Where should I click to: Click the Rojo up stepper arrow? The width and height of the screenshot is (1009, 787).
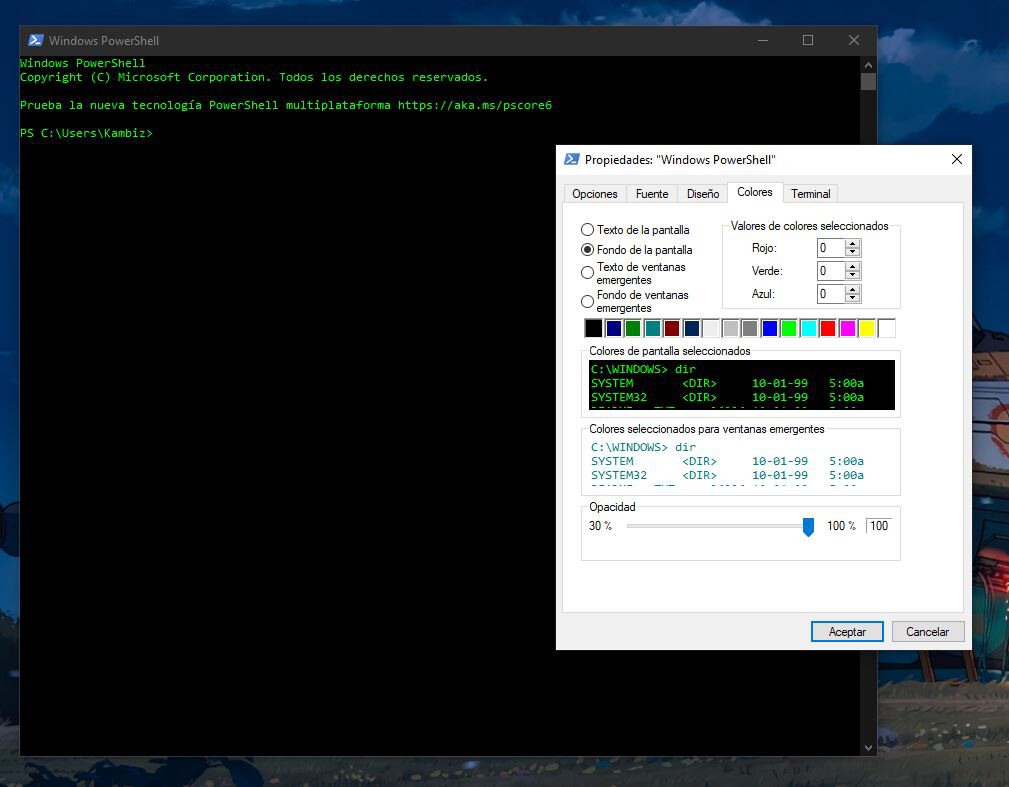click(853, 243)
